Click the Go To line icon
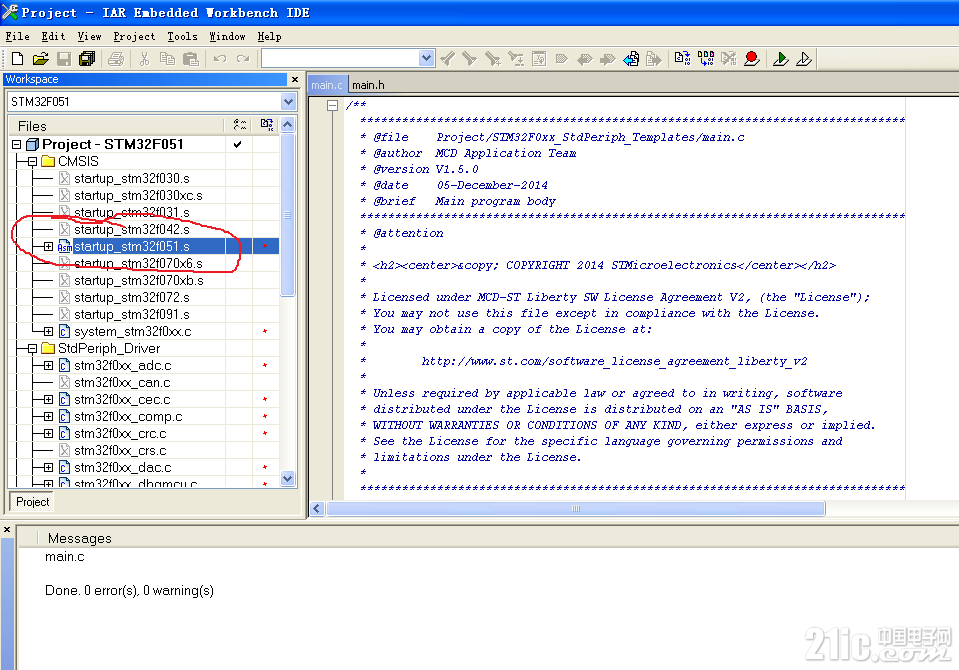Image resolution: width=959 pixels, height=670 pixels. [x=539, y=59]
